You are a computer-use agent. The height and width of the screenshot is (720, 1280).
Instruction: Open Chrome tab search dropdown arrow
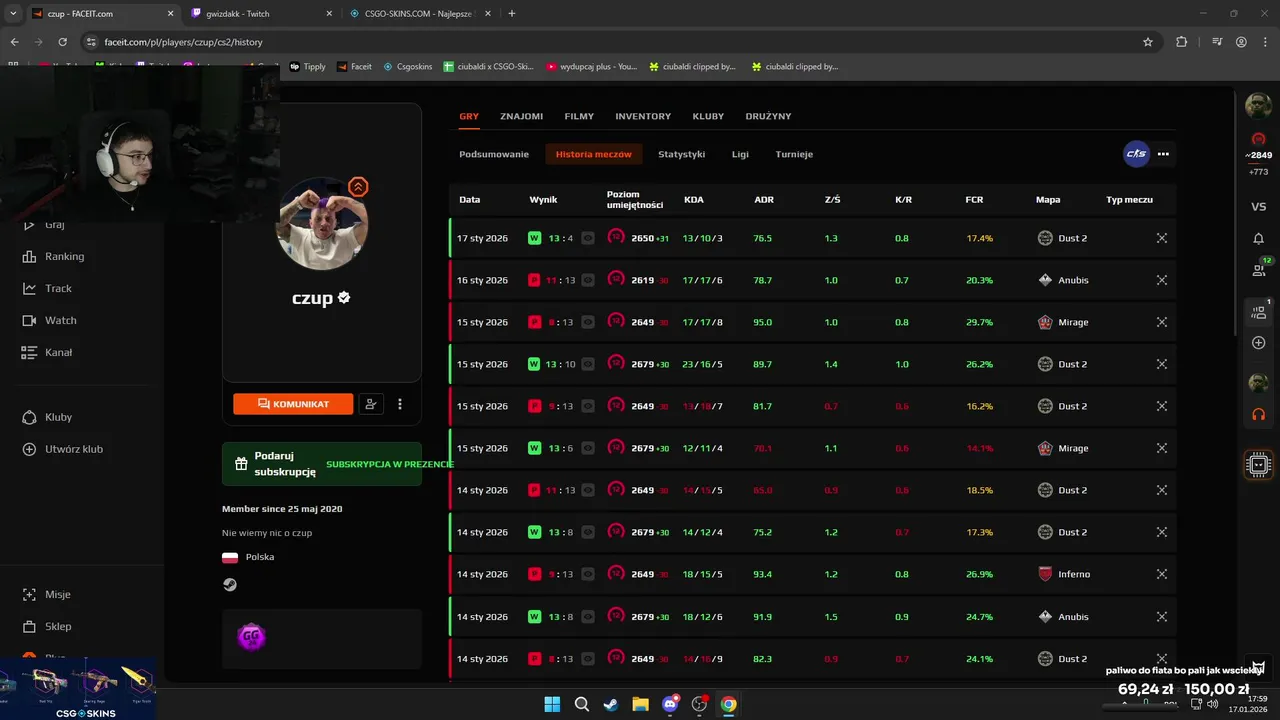pos(12,13)
